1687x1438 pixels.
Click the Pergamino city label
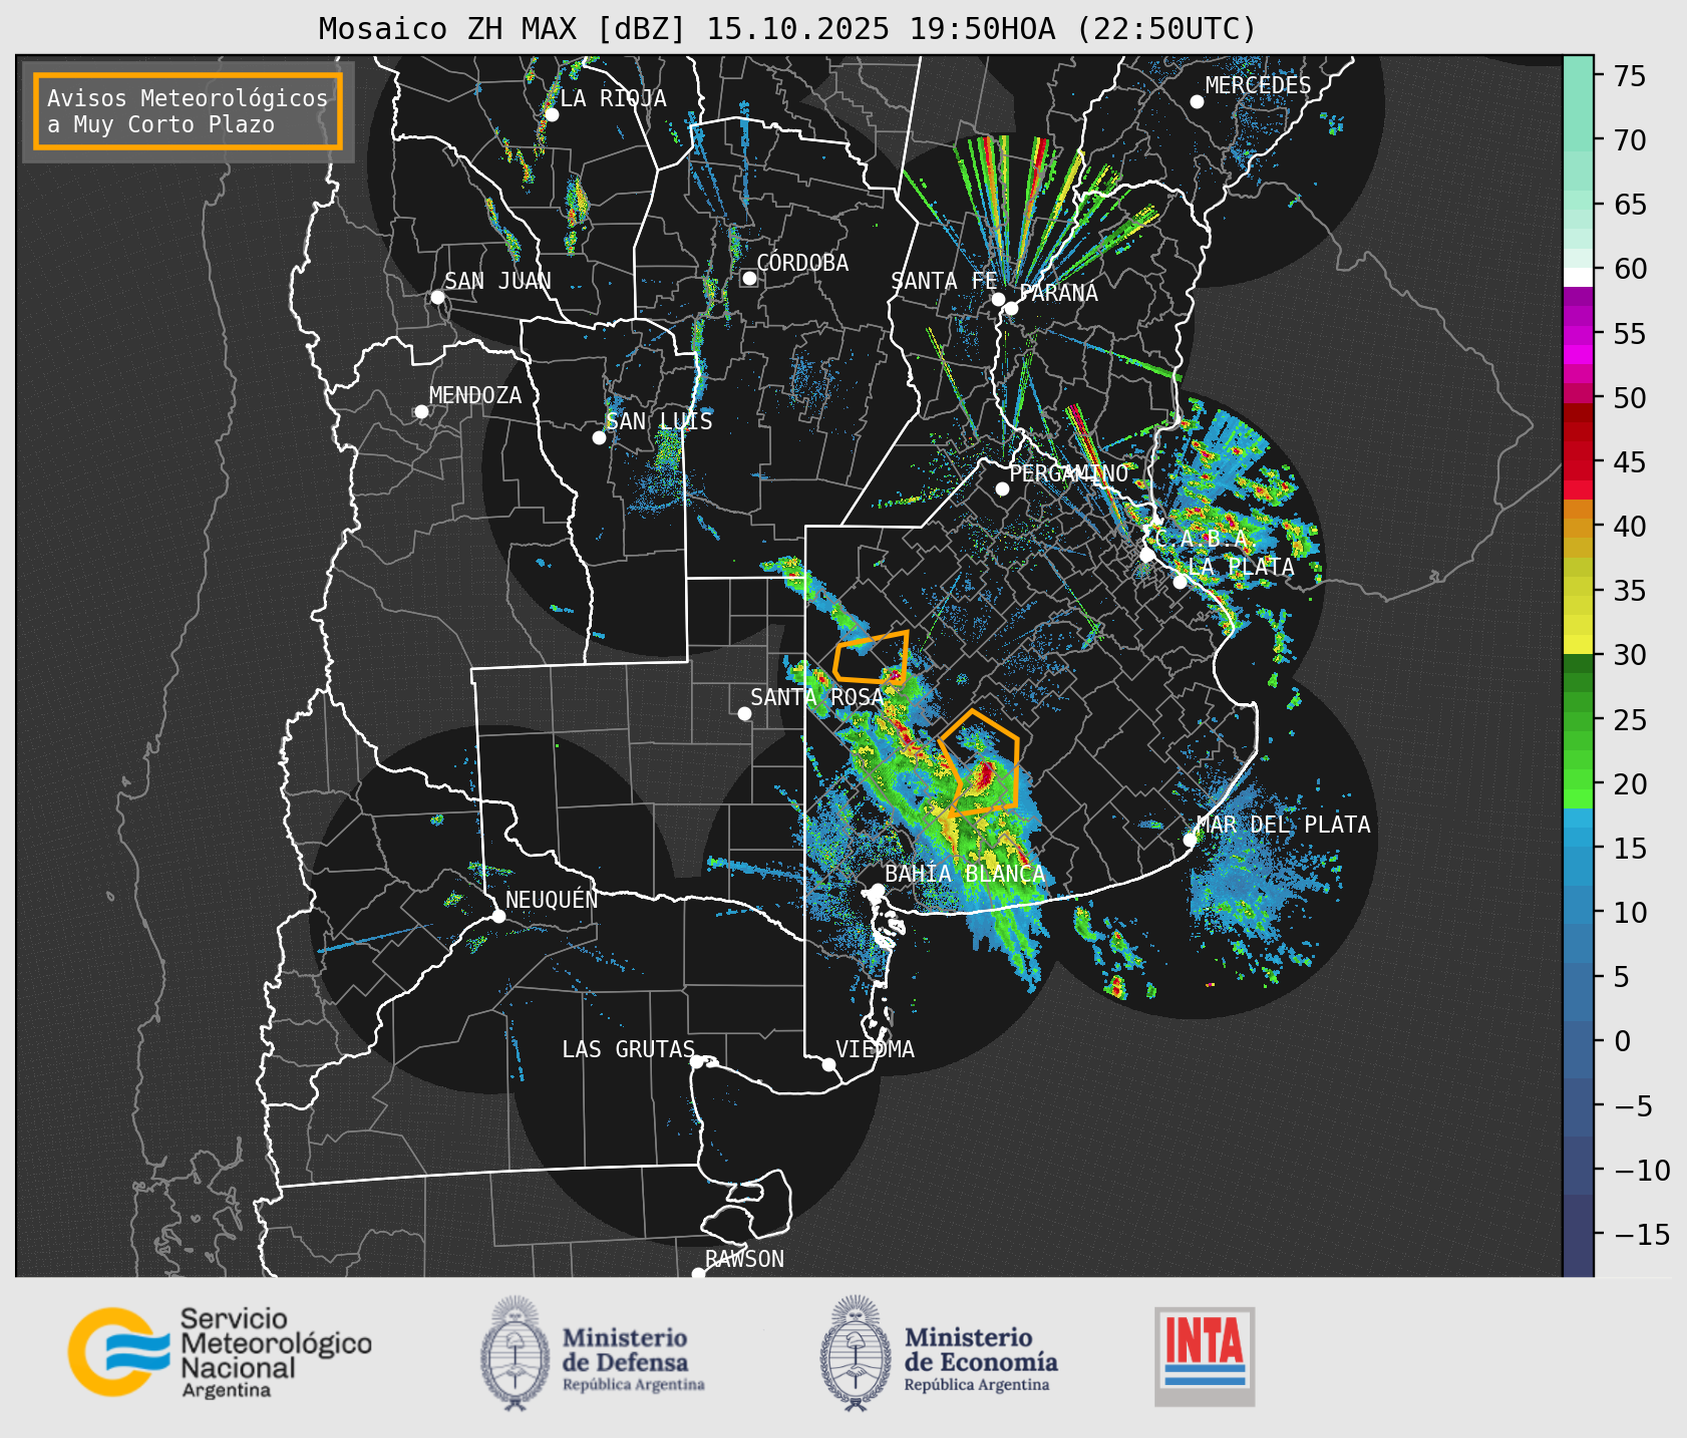[x=1068, y=473]
